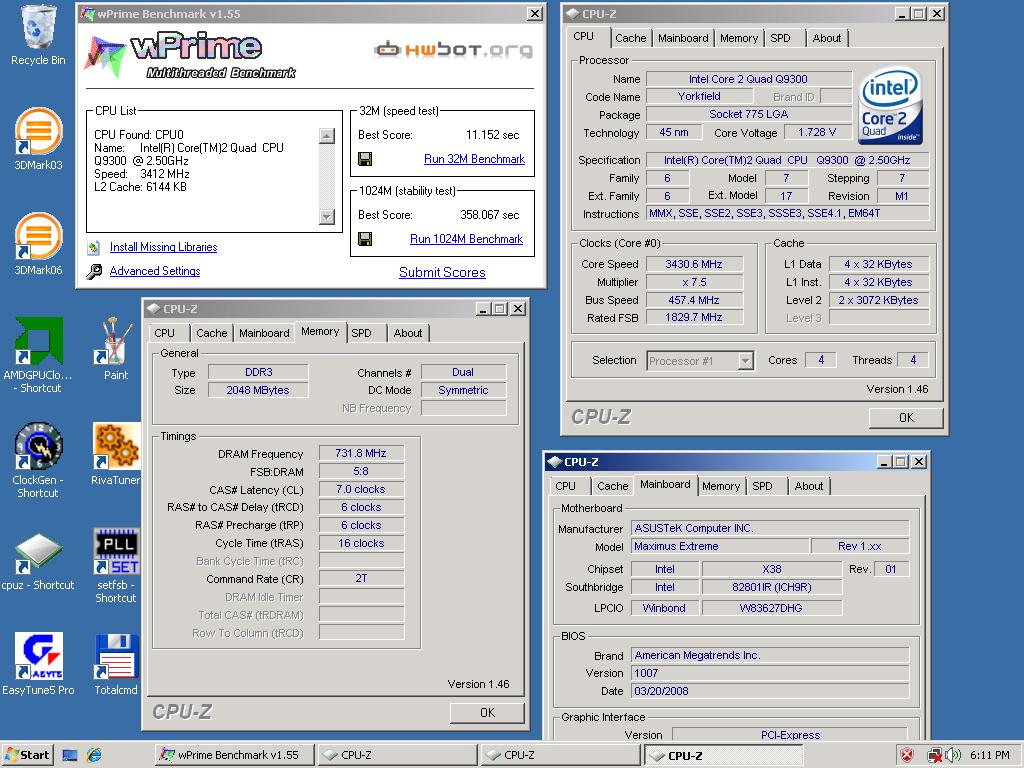Open the Totalcmd desktop icon
The width and height of the screenshot is (1024, 768).
116,656
